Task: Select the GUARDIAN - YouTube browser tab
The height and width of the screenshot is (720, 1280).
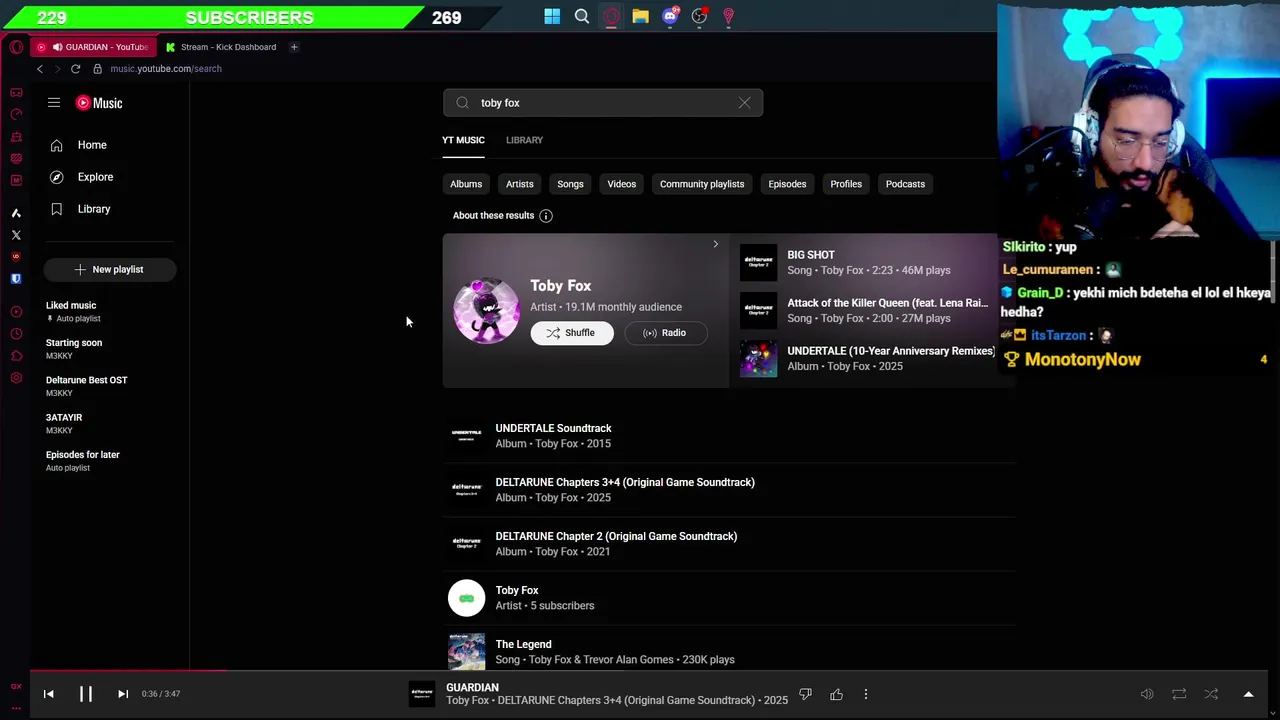Action: 94,47
